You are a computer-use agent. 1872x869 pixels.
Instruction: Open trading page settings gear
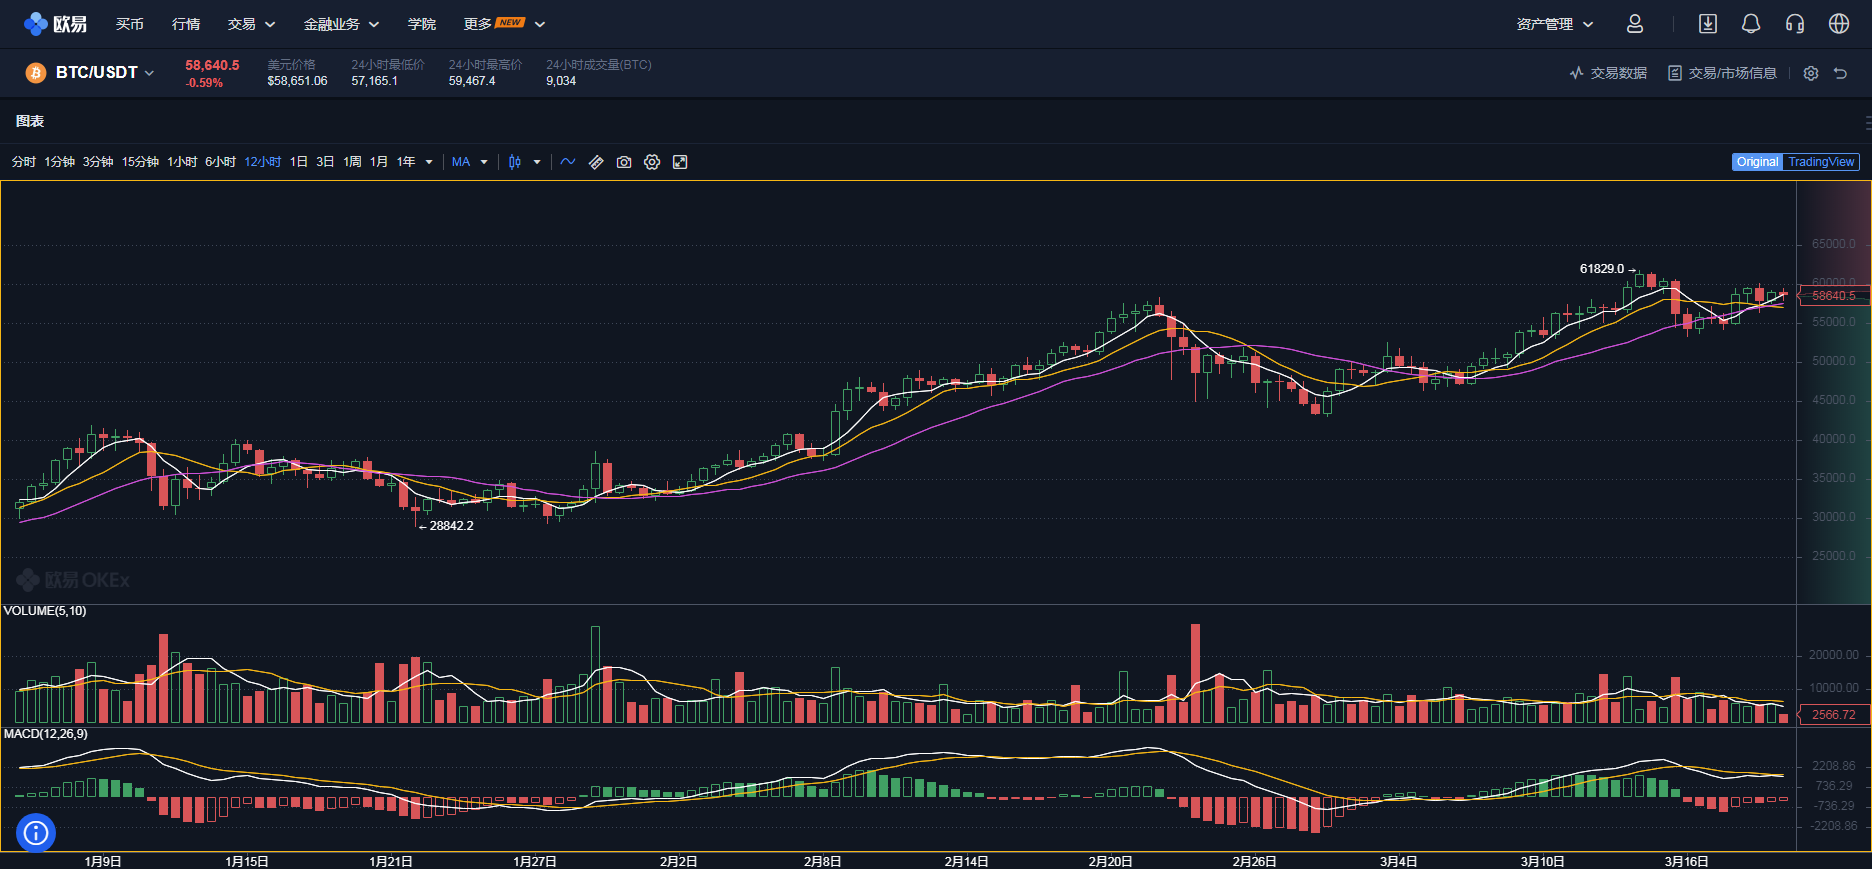coord(1811,73)
